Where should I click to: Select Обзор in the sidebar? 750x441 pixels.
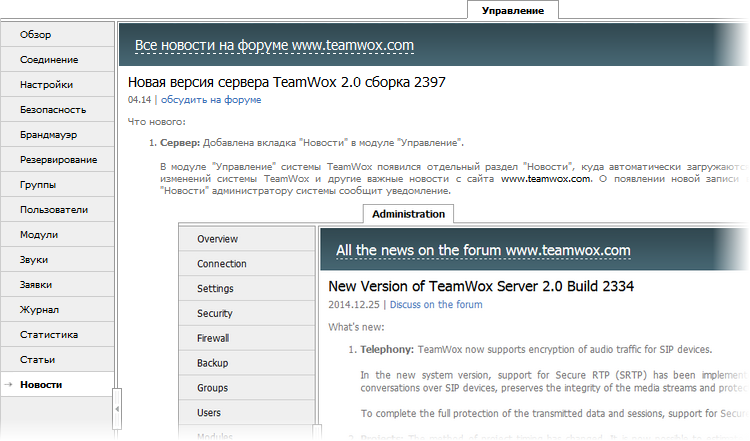pyautogui.click(x=57, y=34)
